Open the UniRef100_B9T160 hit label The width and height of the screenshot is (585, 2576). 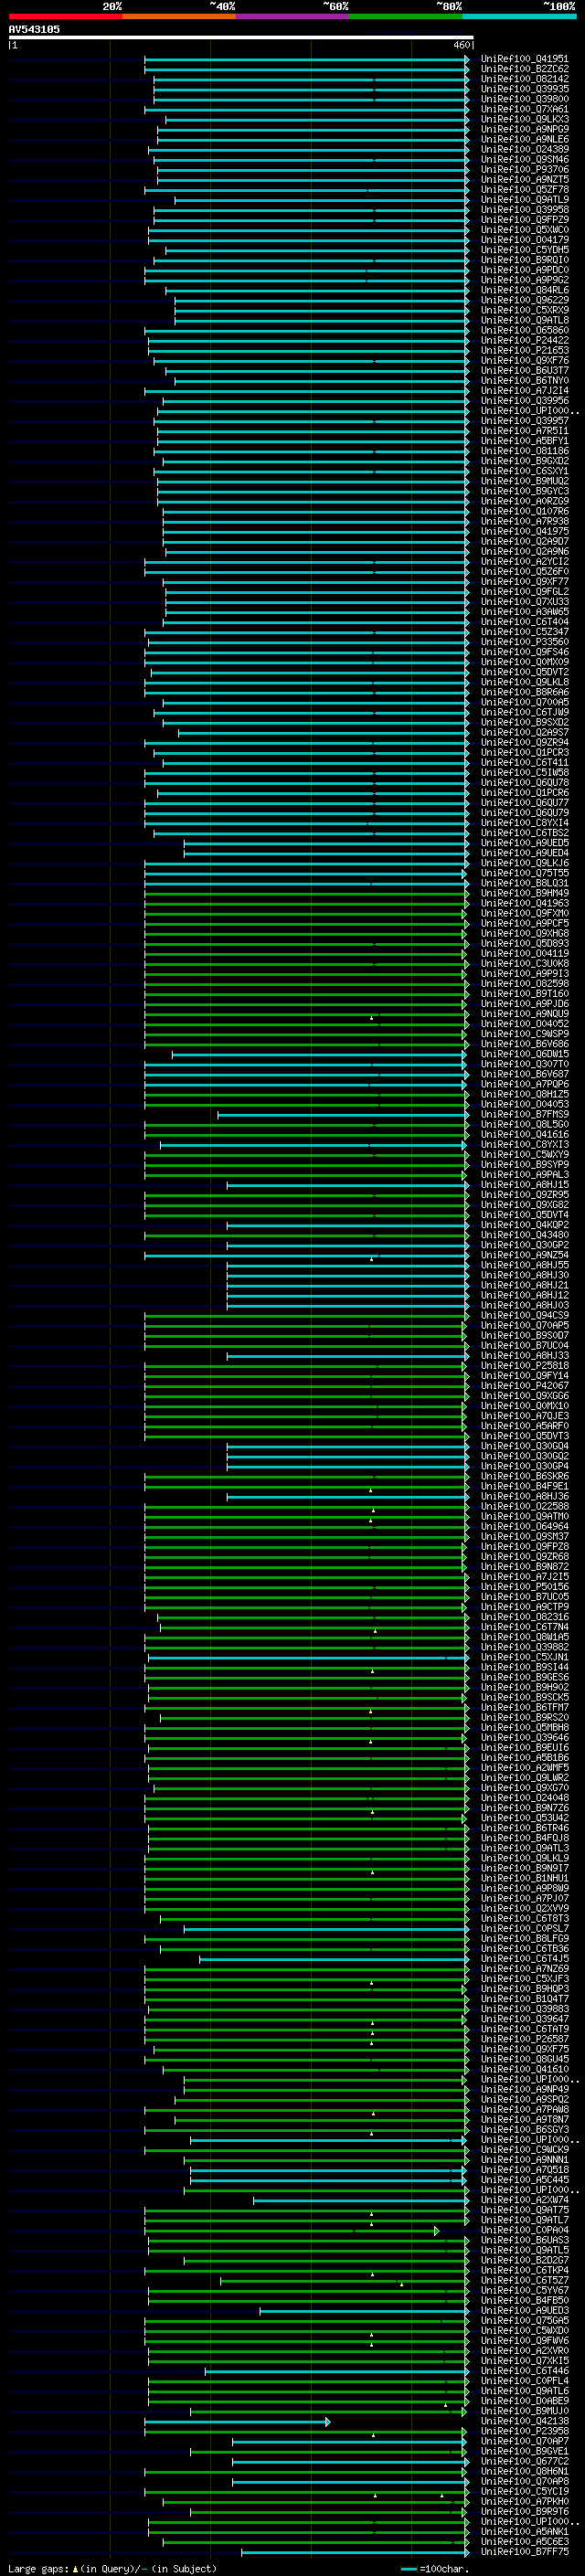(524, 993)
